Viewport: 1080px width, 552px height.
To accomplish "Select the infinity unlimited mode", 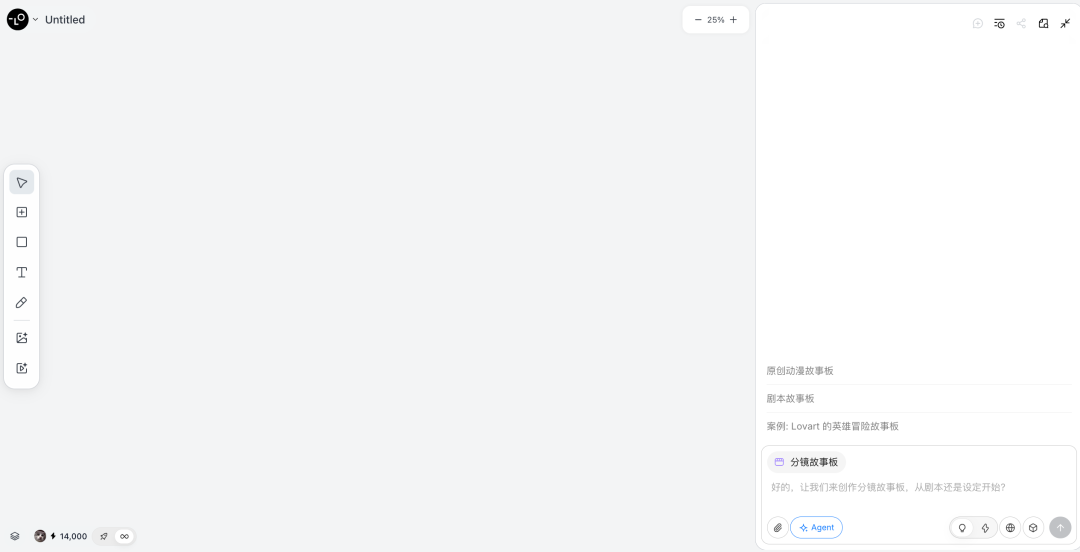I will pos(125,536).
